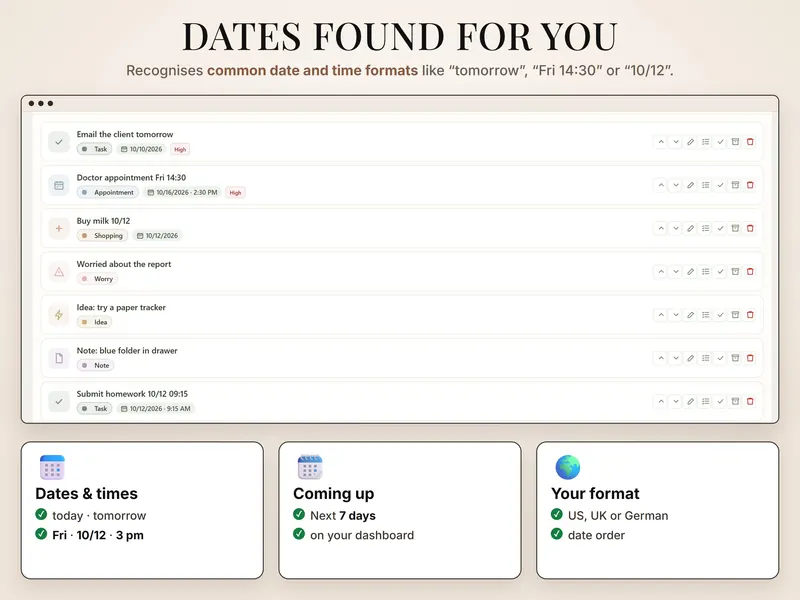Image resolution: width=800 pixels, height=600 pixels.
Task: Archive the 'Email the client tomorrow' entry
Action: coord(735,142)
